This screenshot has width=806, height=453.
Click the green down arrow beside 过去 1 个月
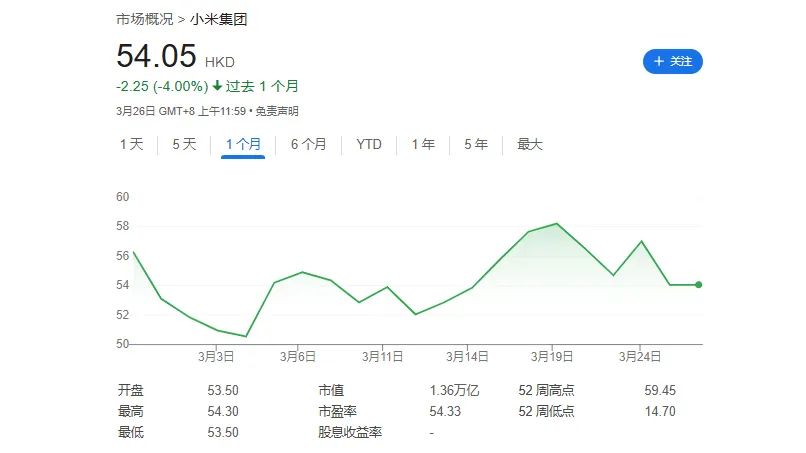(x=217, y=86)
